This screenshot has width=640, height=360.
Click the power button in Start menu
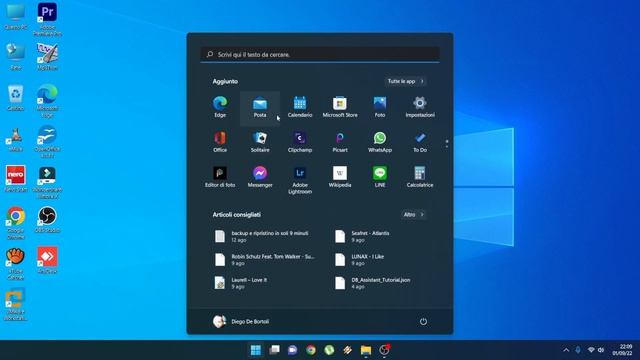tap(423, 321)
